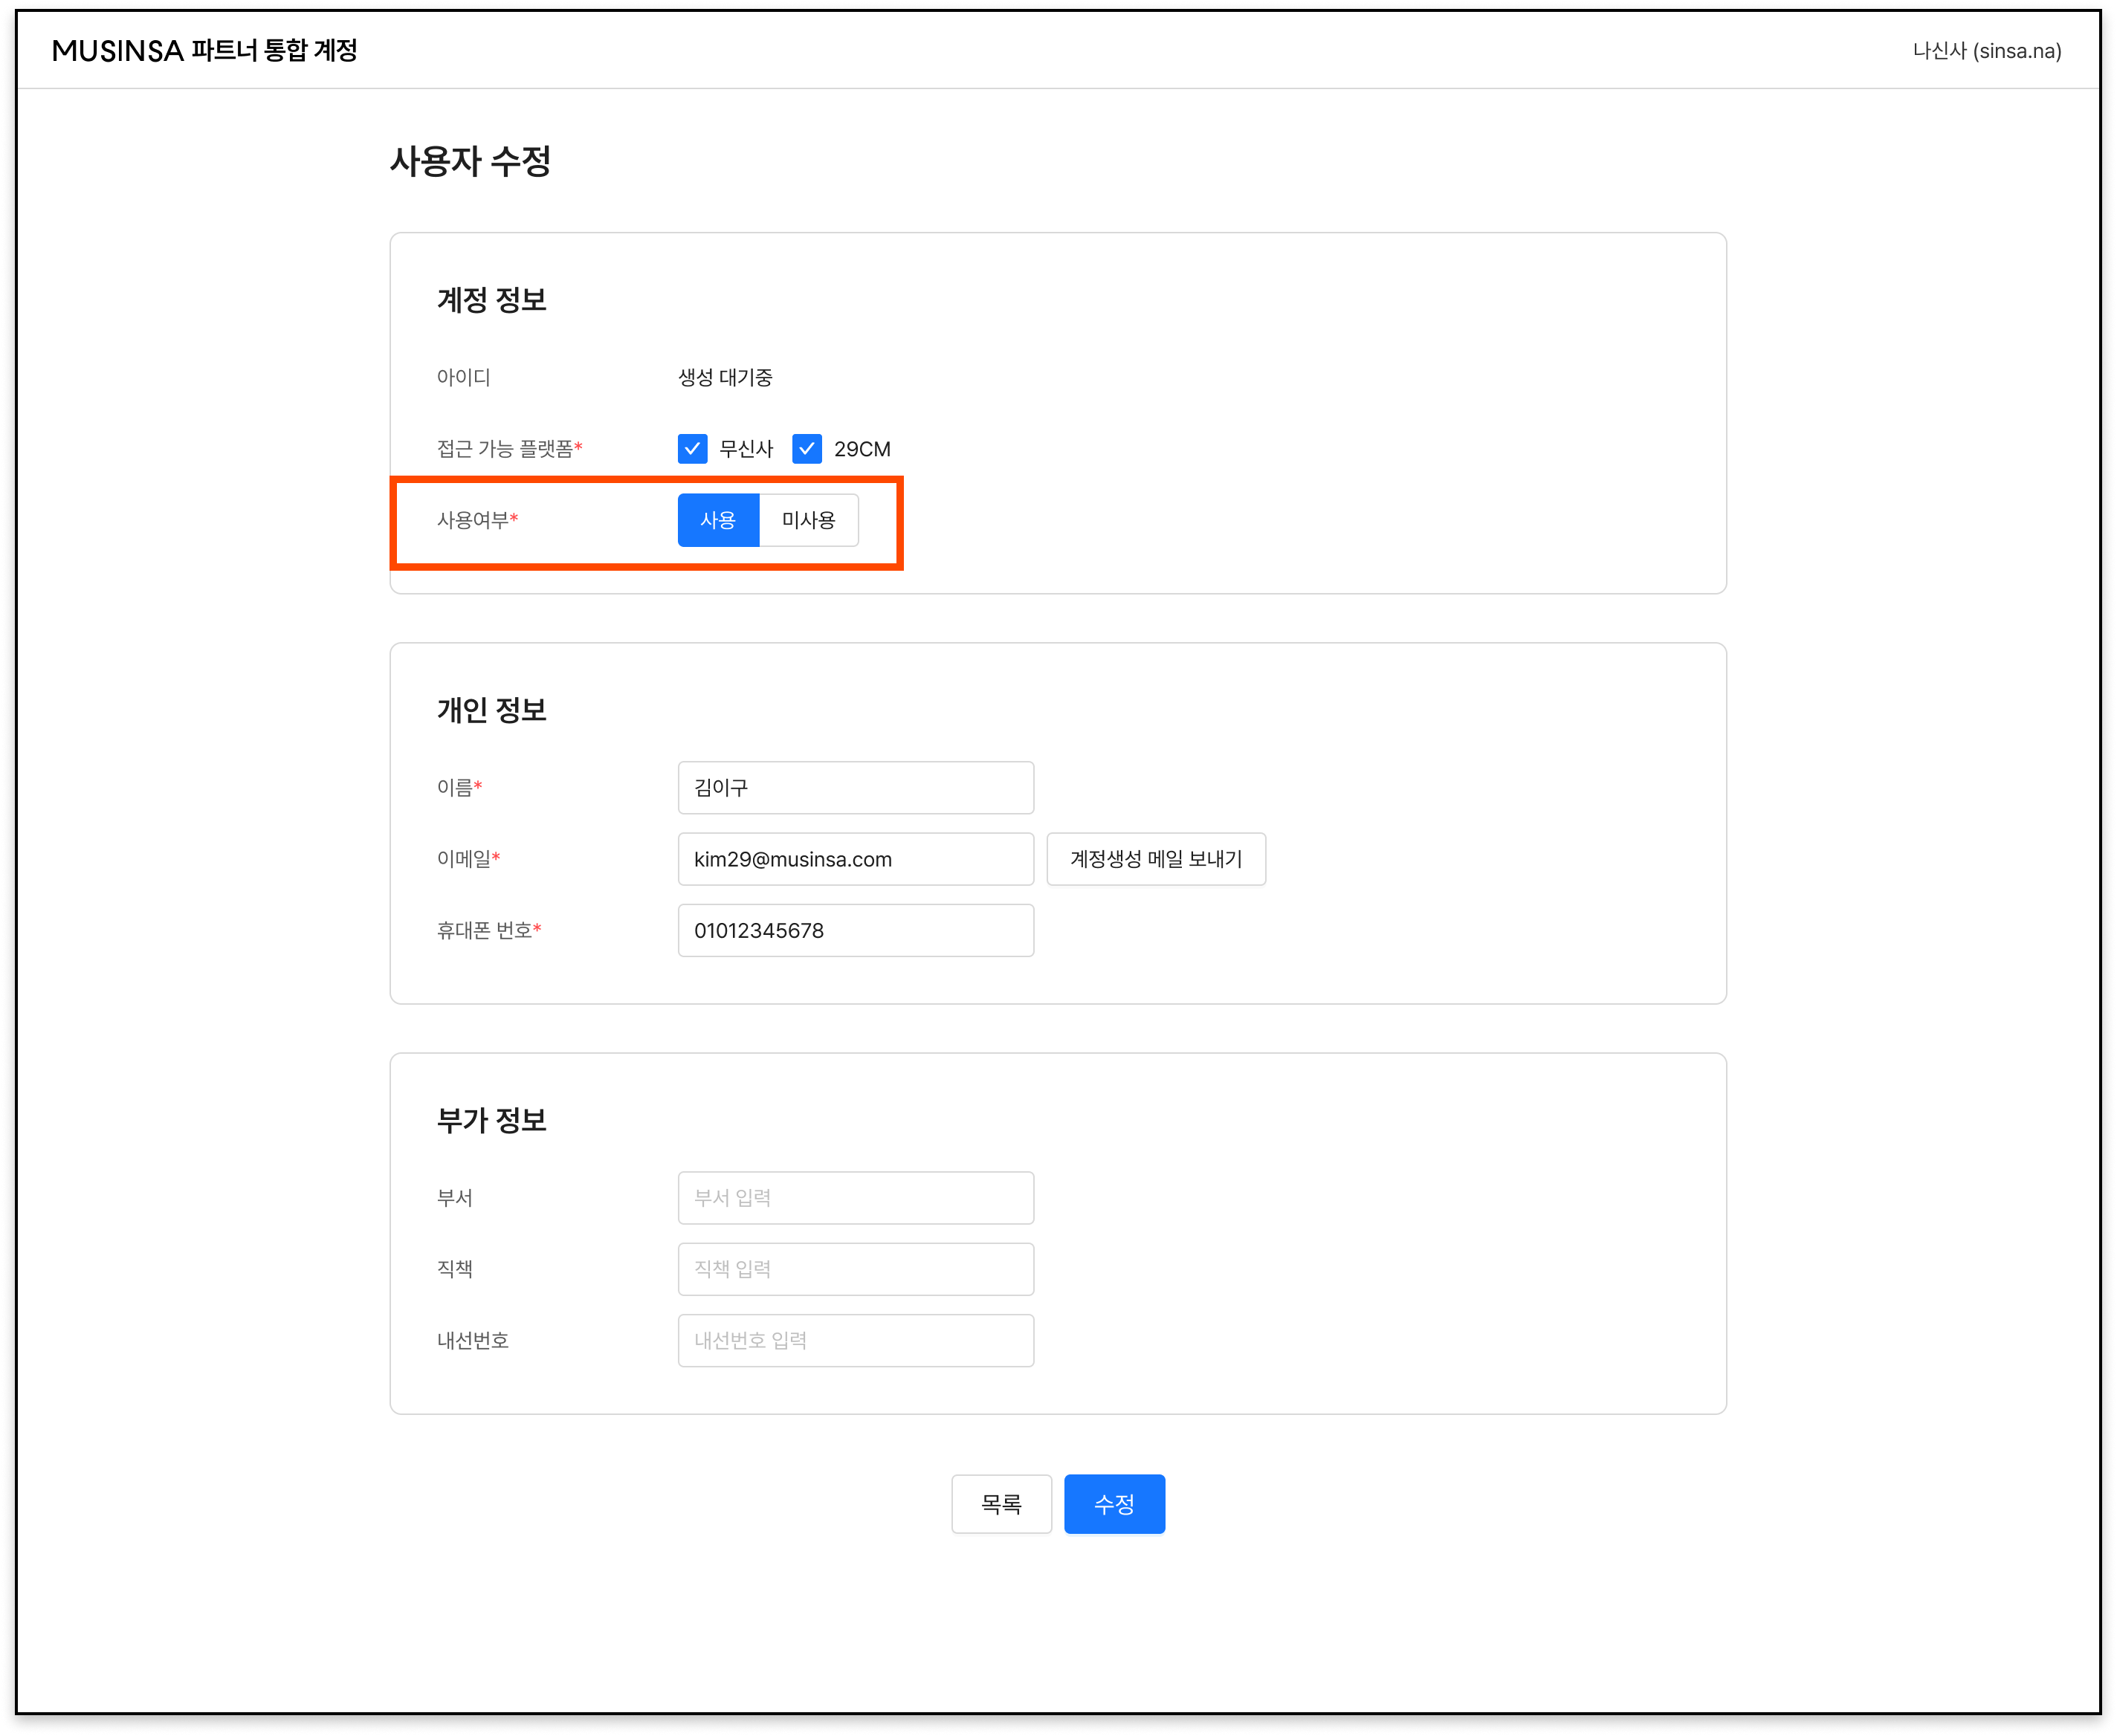
Task: Focus the 부서 입력 field
Action: [x=855, y=1198]
